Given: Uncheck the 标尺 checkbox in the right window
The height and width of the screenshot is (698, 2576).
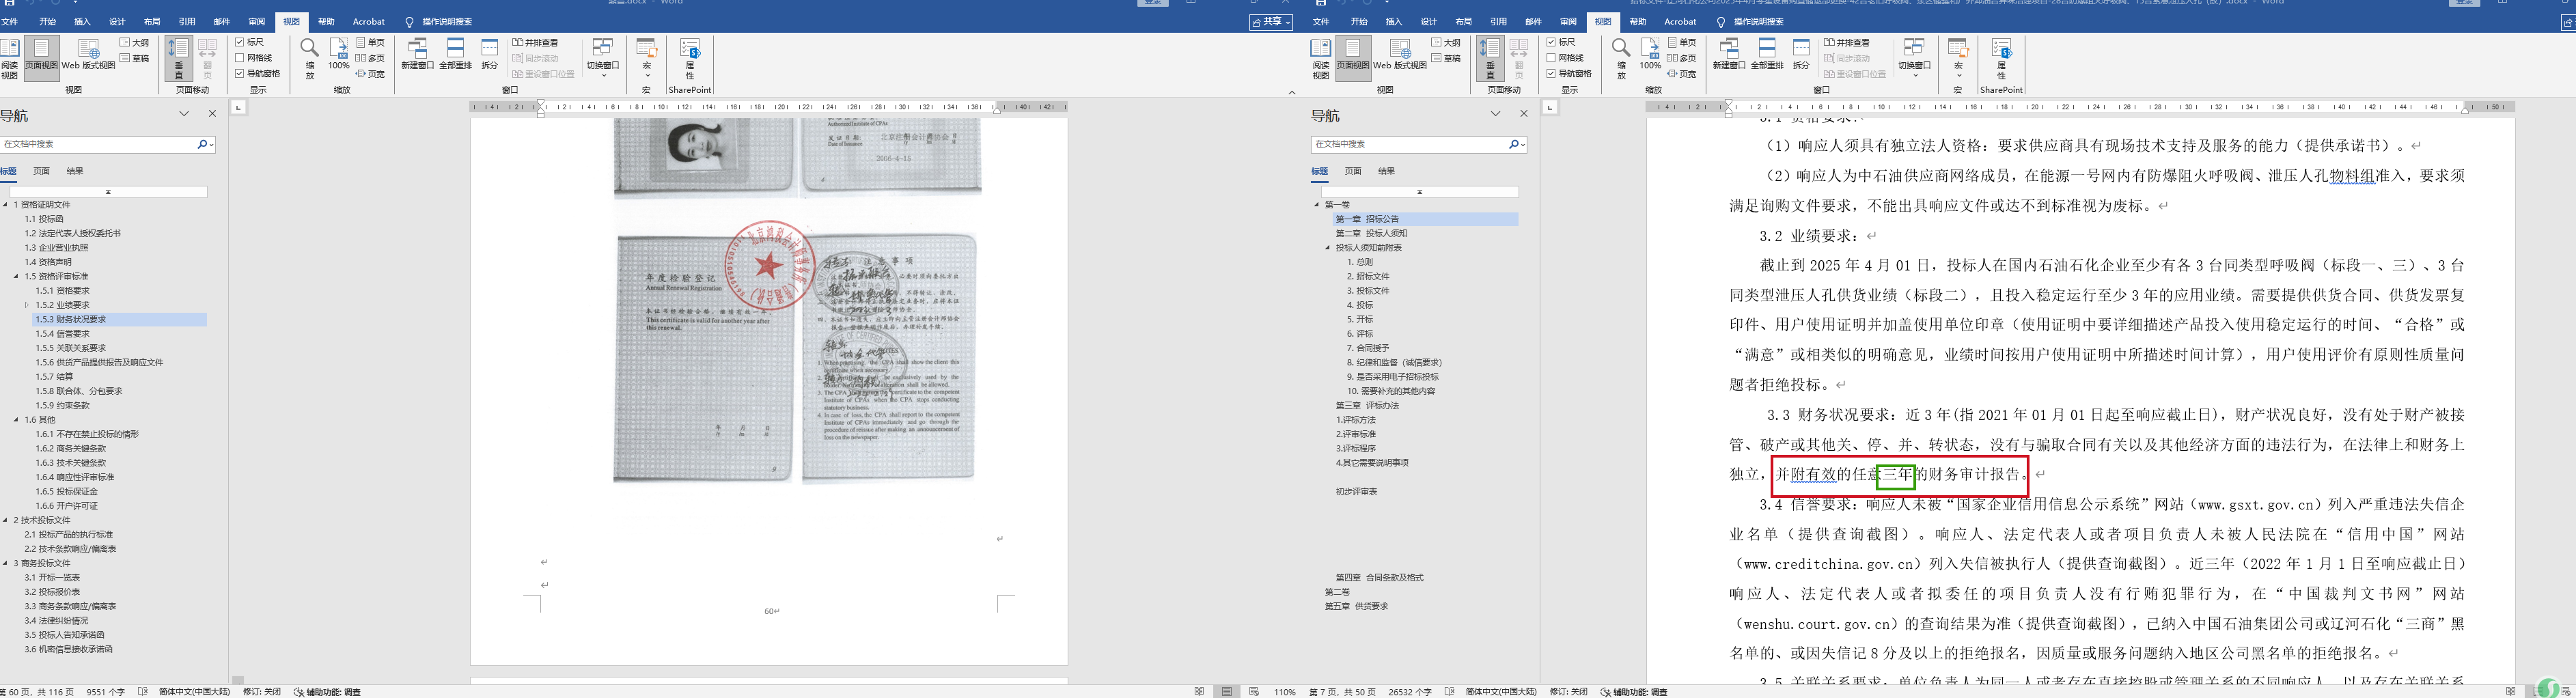Looking at the screenshot, I should click(x=1551, y=42).
